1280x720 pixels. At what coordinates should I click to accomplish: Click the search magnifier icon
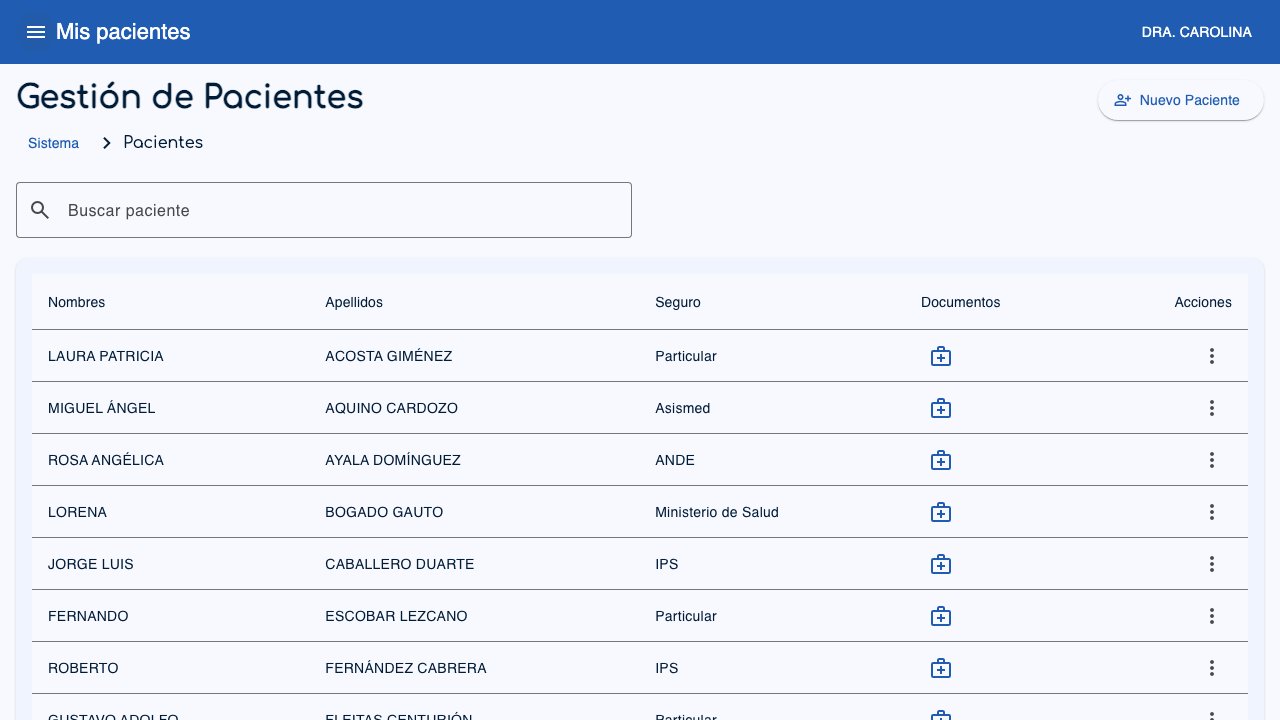40,211
